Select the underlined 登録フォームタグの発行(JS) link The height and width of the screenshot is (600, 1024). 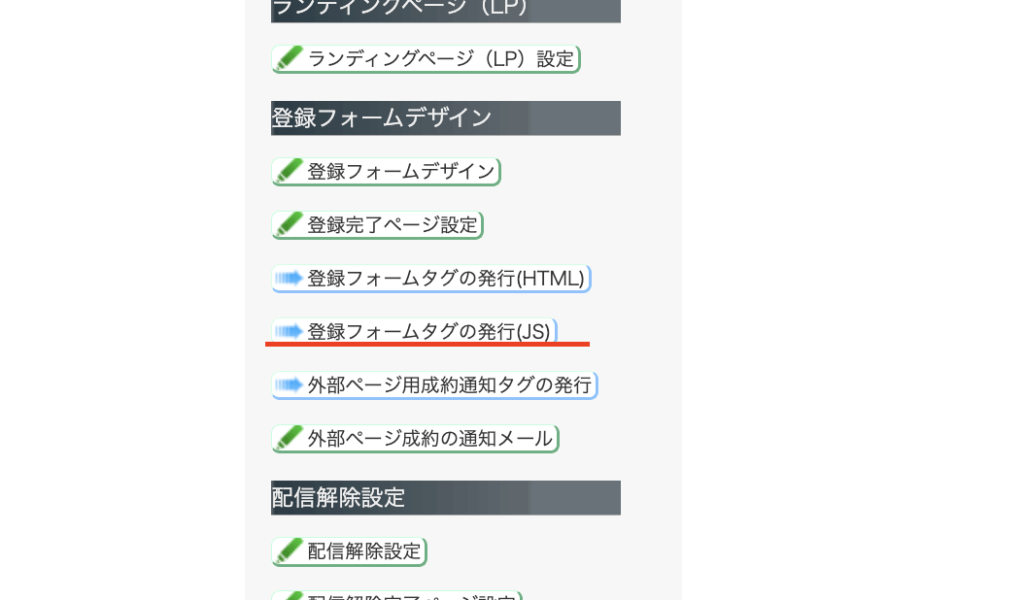(414, 332)
